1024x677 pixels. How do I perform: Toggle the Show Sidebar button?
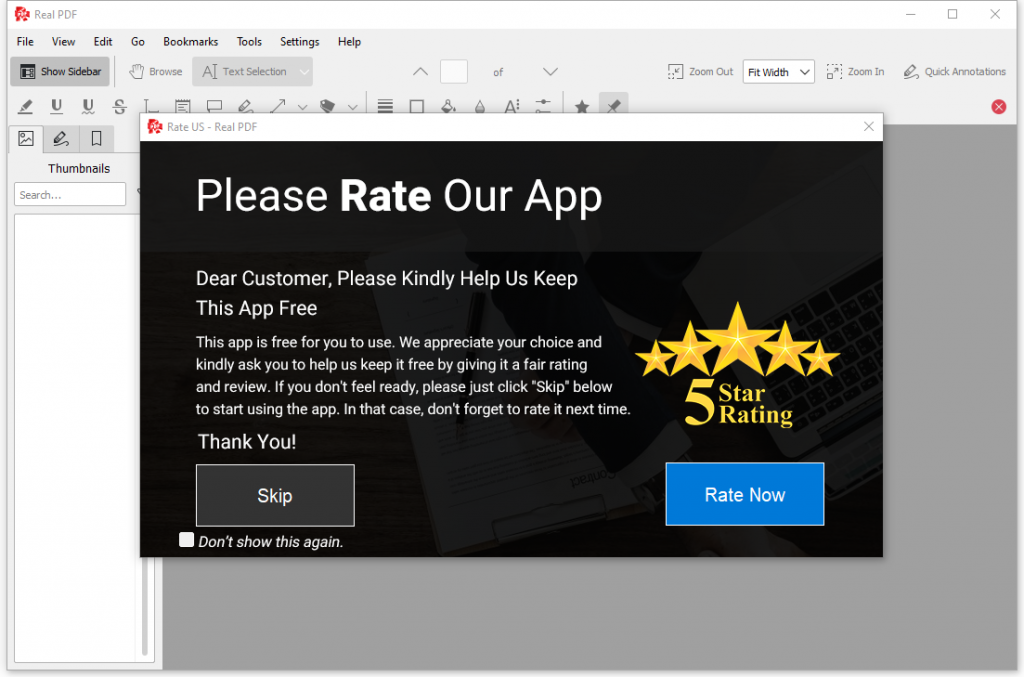(61, 72)
